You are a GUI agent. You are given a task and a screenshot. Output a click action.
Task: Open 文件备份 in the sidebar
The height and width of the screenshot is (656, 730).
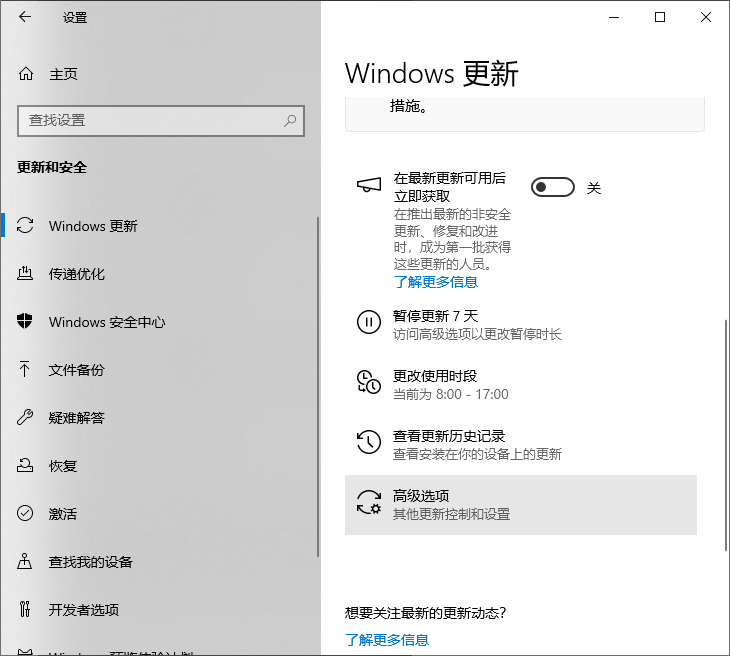pos(76,370)
